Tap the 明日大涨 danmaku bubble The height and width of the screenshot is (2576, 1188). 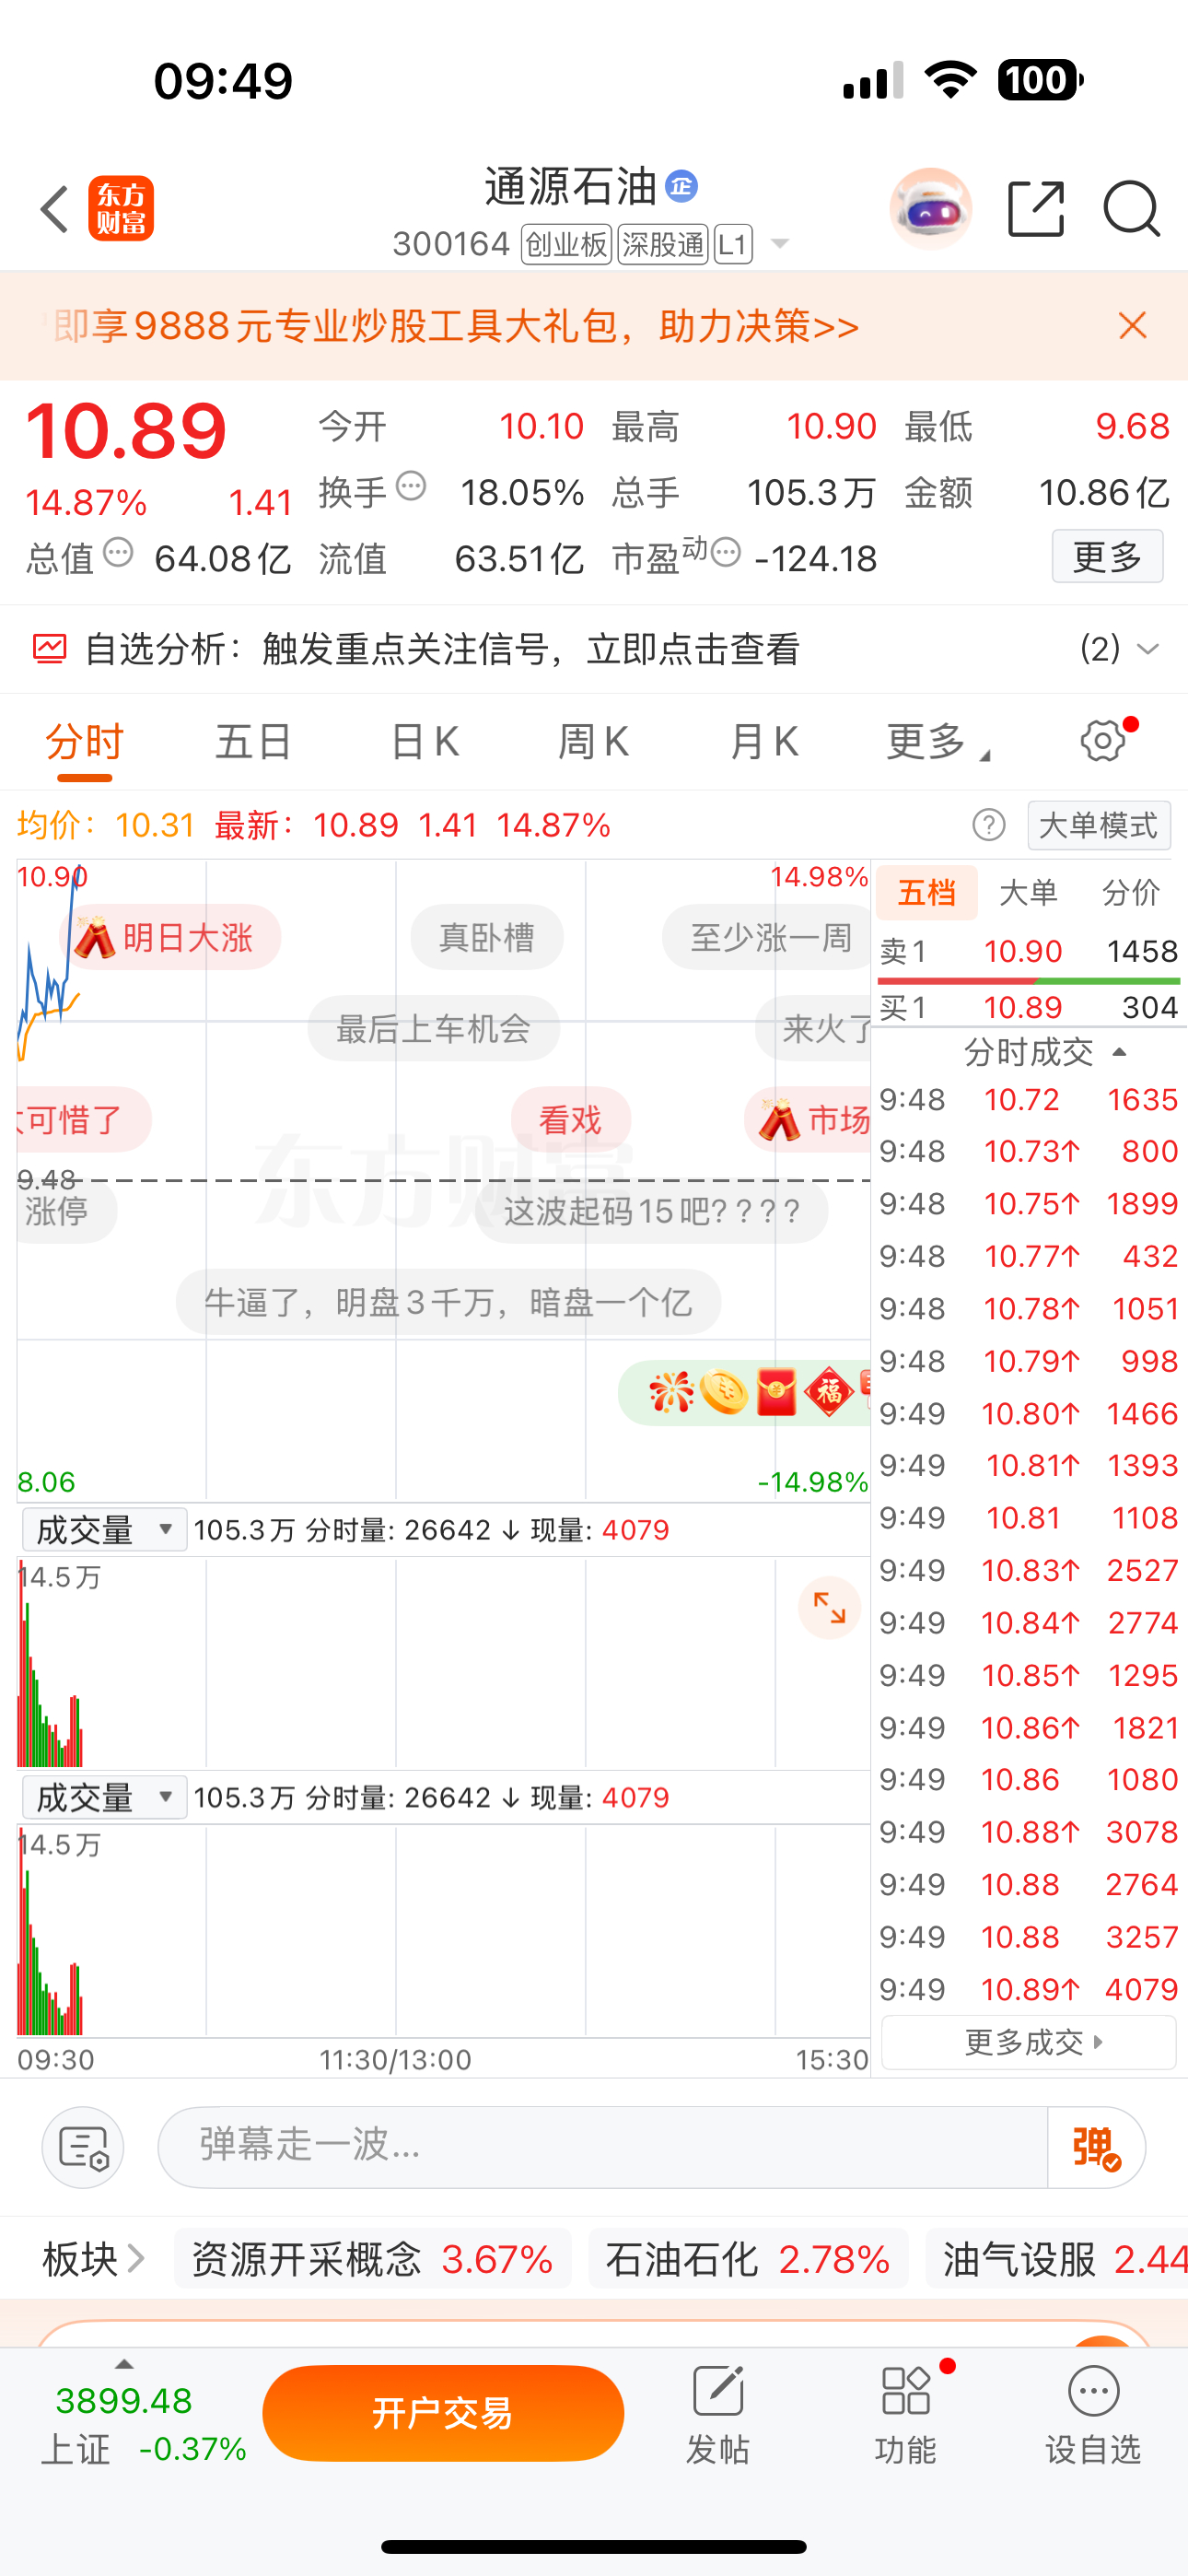pos(170,938)
